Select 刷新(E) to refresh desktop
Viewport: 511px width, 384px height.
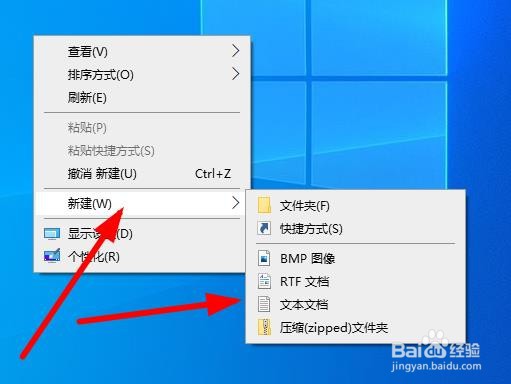tap(142, 98)
